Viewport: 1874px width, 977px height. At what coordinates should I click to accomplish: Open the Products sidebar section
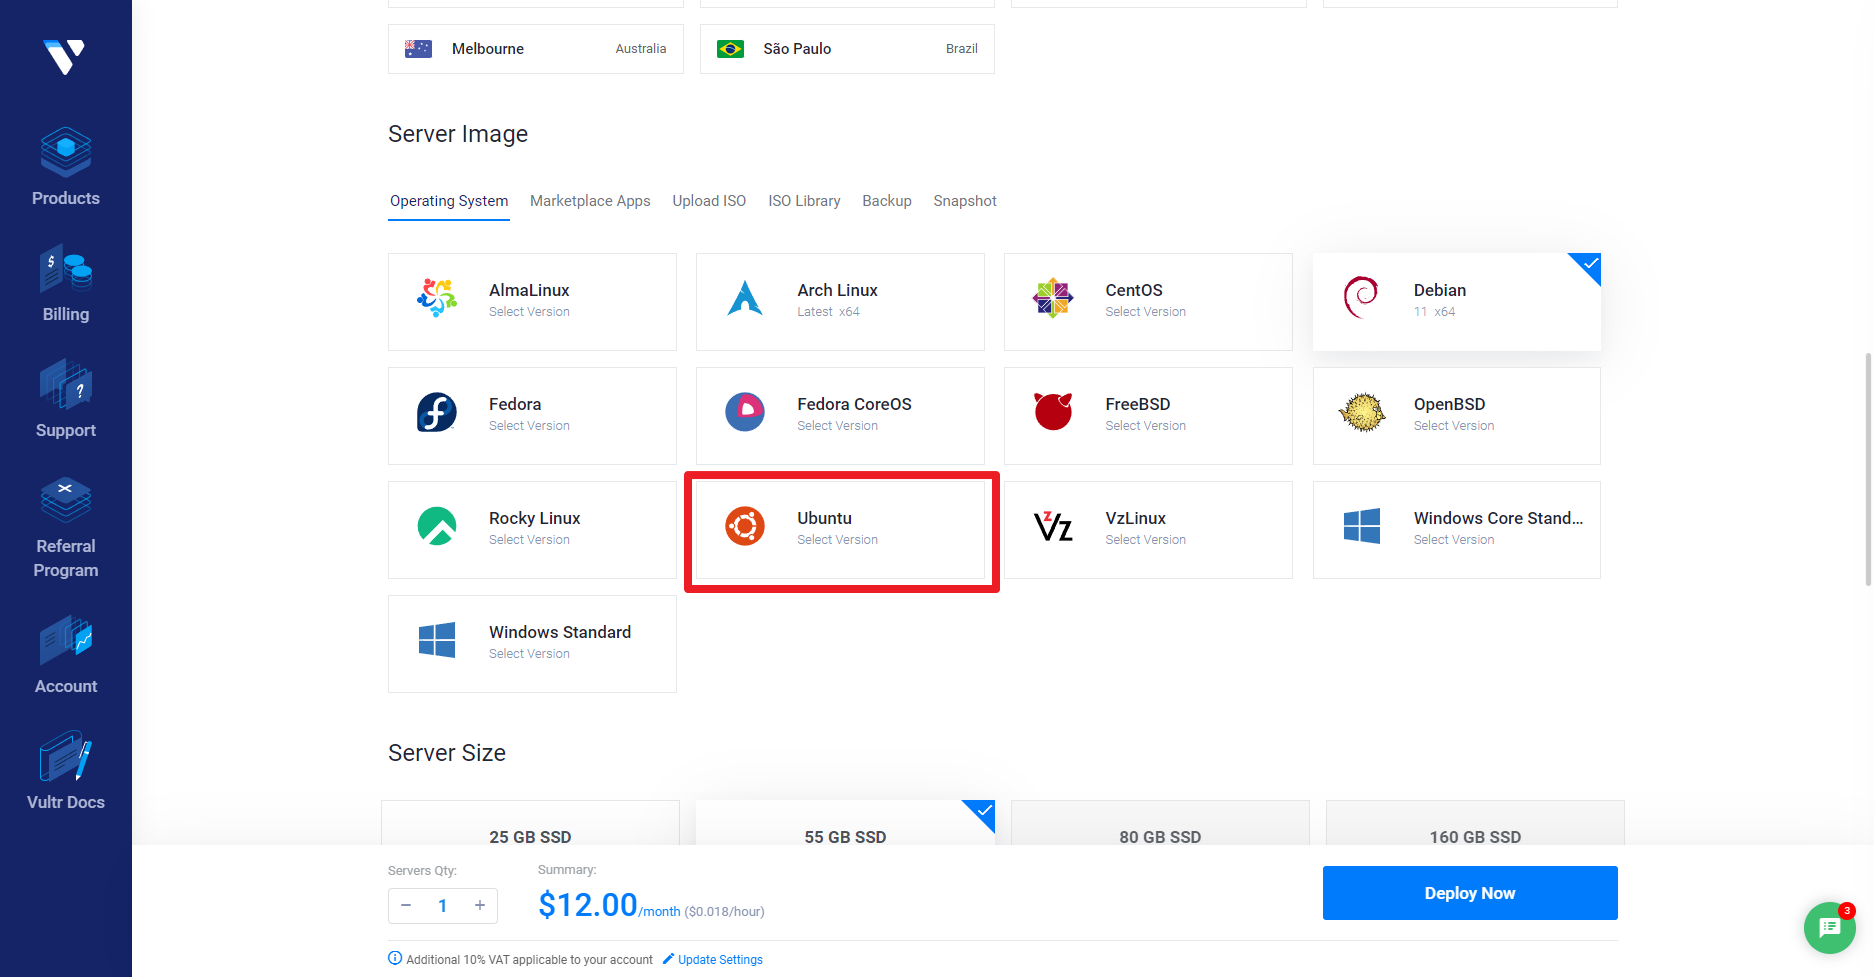pos(66,167)
